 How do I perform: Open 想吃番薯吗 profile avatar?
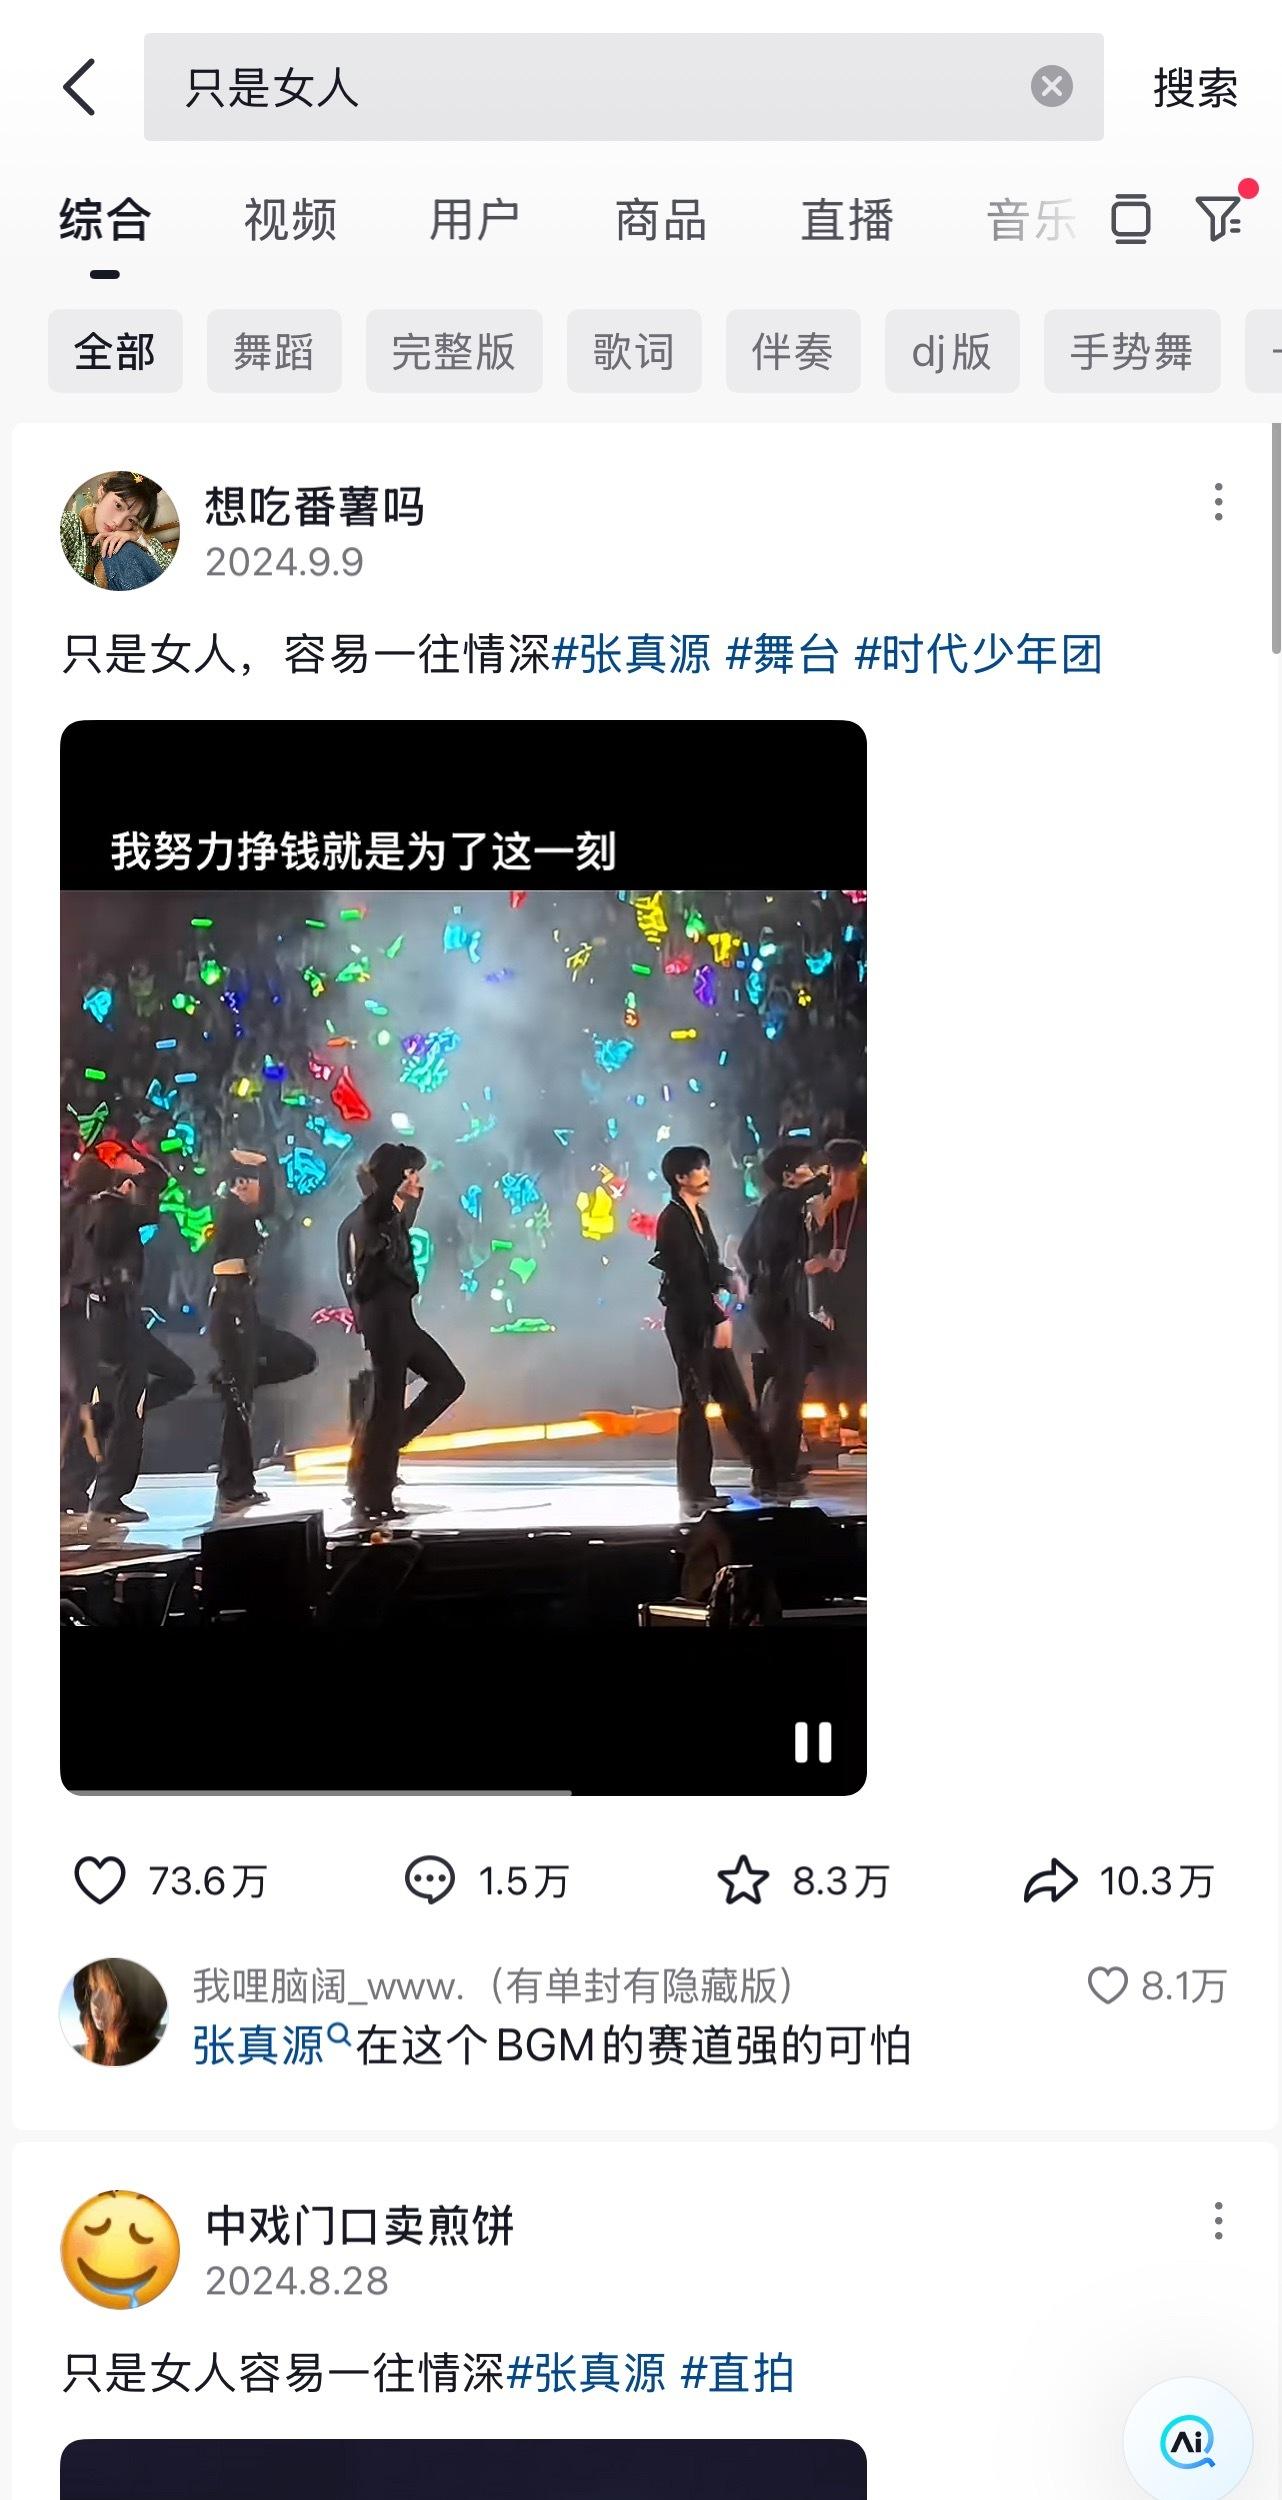click(x=120, y=531)
